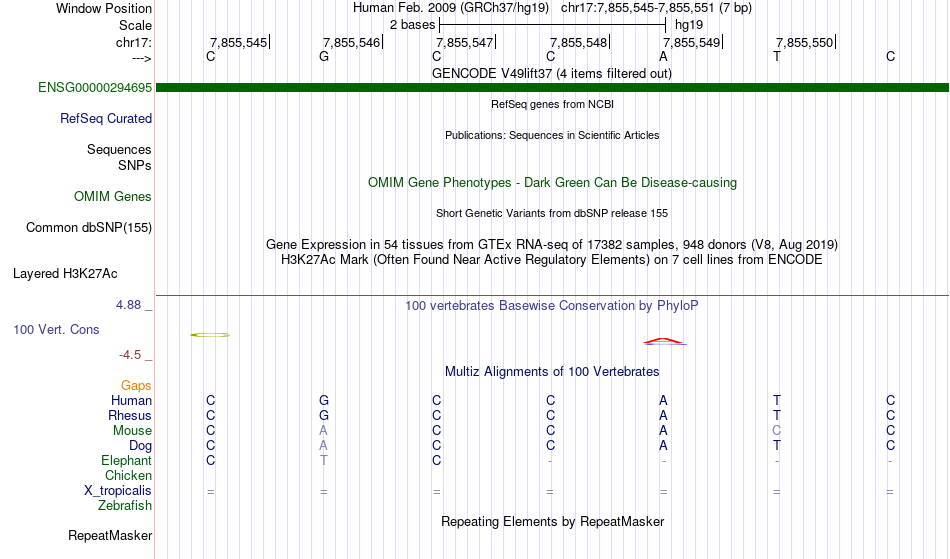Select the Layered H3K27Ac track label
Viewport: 950px width, 559px height.
tap(65, 274)
